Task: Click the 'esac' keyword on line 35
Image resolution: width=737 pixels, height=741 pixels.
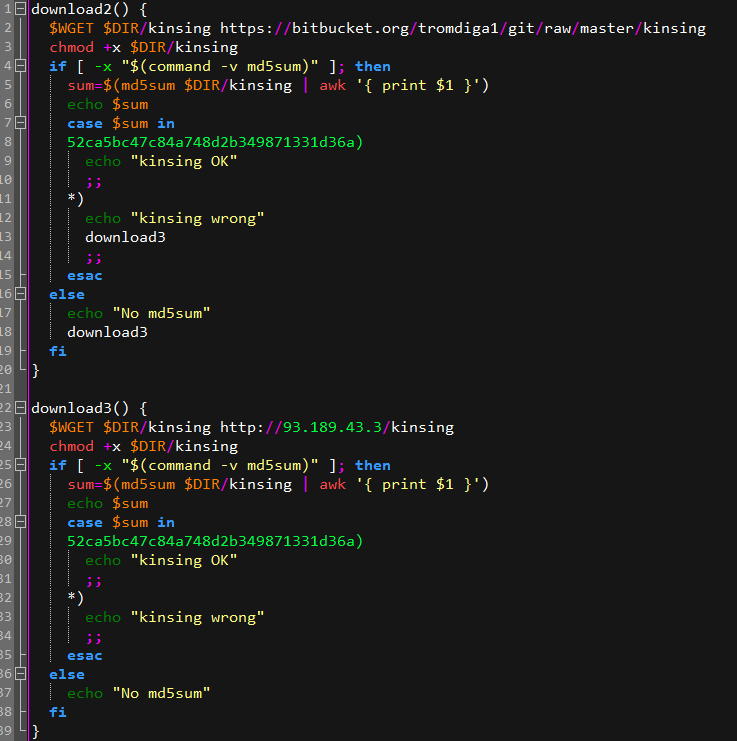Action: (85, 655)
